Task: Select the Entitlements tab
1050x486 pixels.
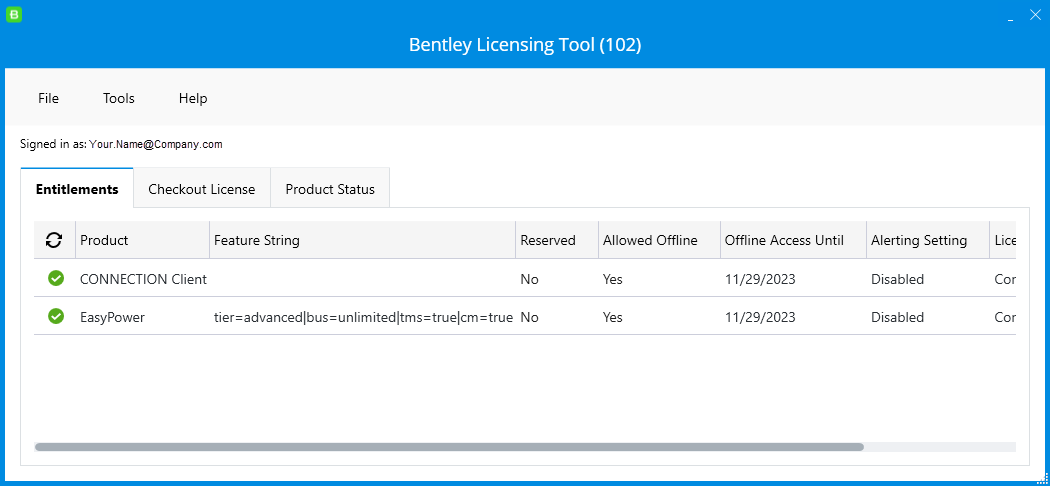Action: point(77,189)
